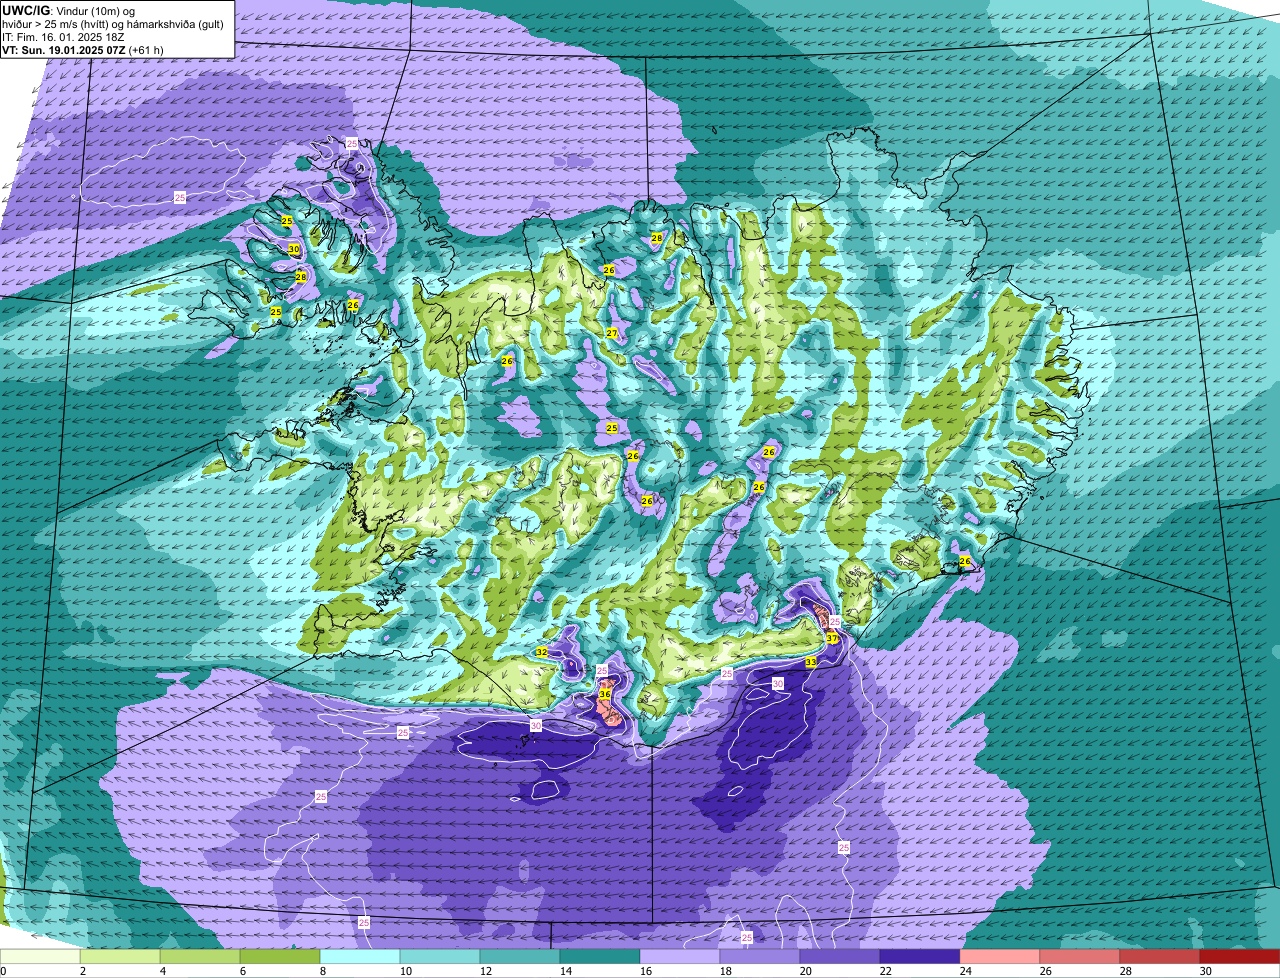
Task: Select the 10–12 m/s light teal legend swatch
Action: coord(440,956)
